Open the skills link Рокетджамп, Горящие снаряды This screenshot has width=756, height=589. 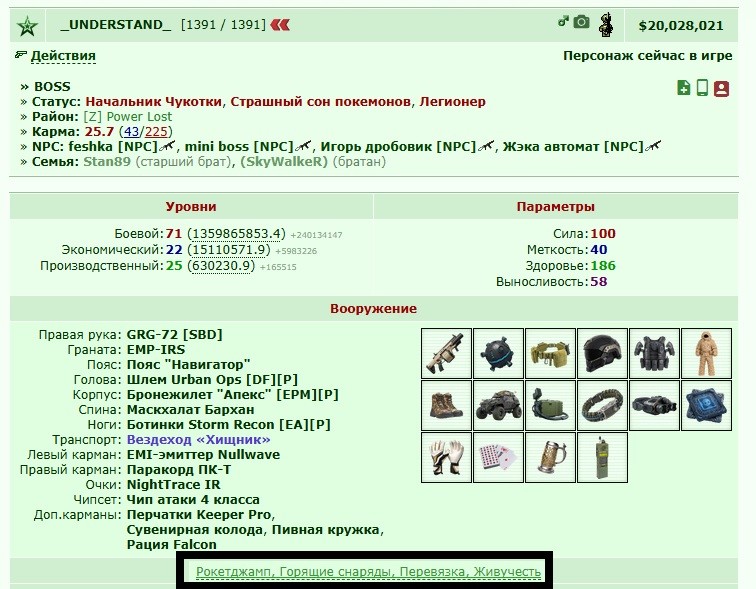[368, 572]
